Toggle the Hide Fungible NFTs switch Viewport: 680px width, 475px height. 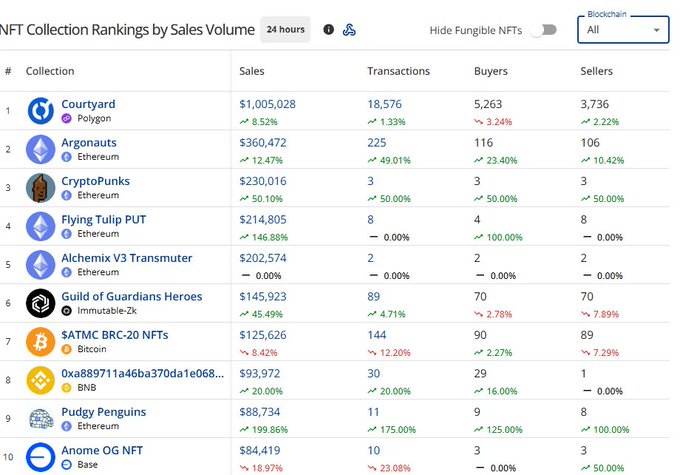pyautogui.click(x=543, y=30)
